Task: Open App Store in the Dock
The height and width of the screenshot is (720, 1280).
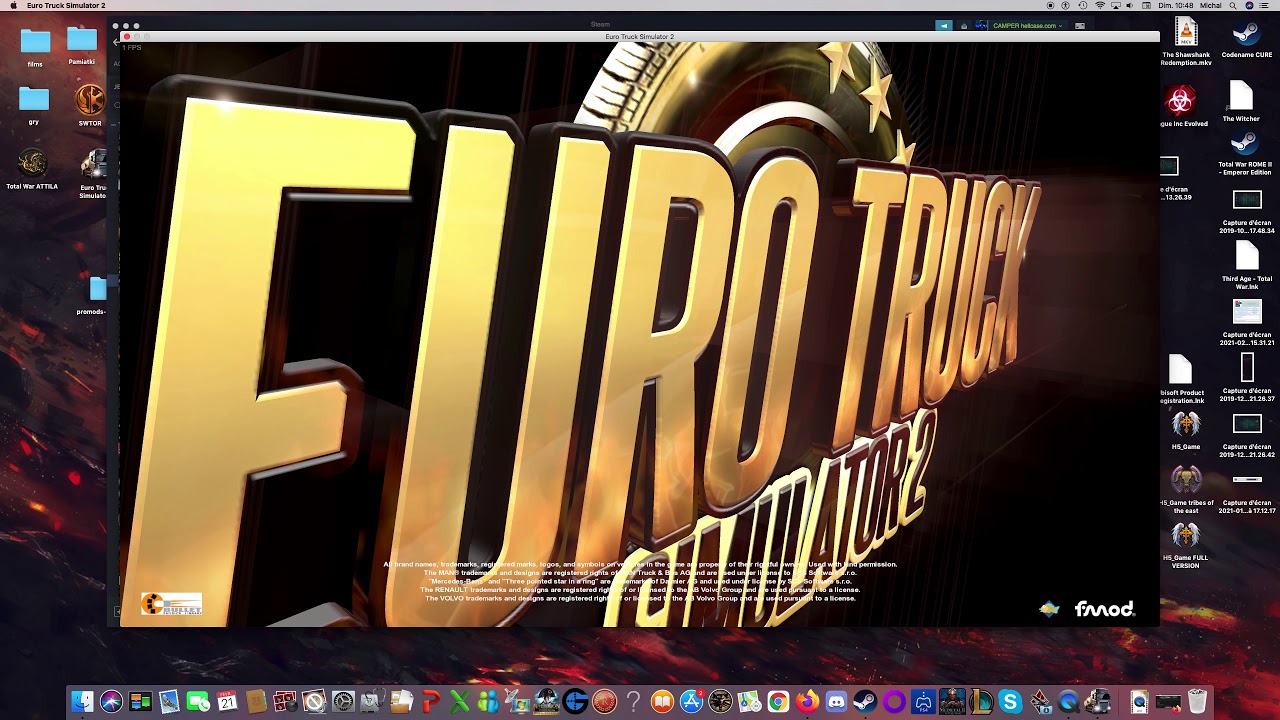Action: pos(691,702)
